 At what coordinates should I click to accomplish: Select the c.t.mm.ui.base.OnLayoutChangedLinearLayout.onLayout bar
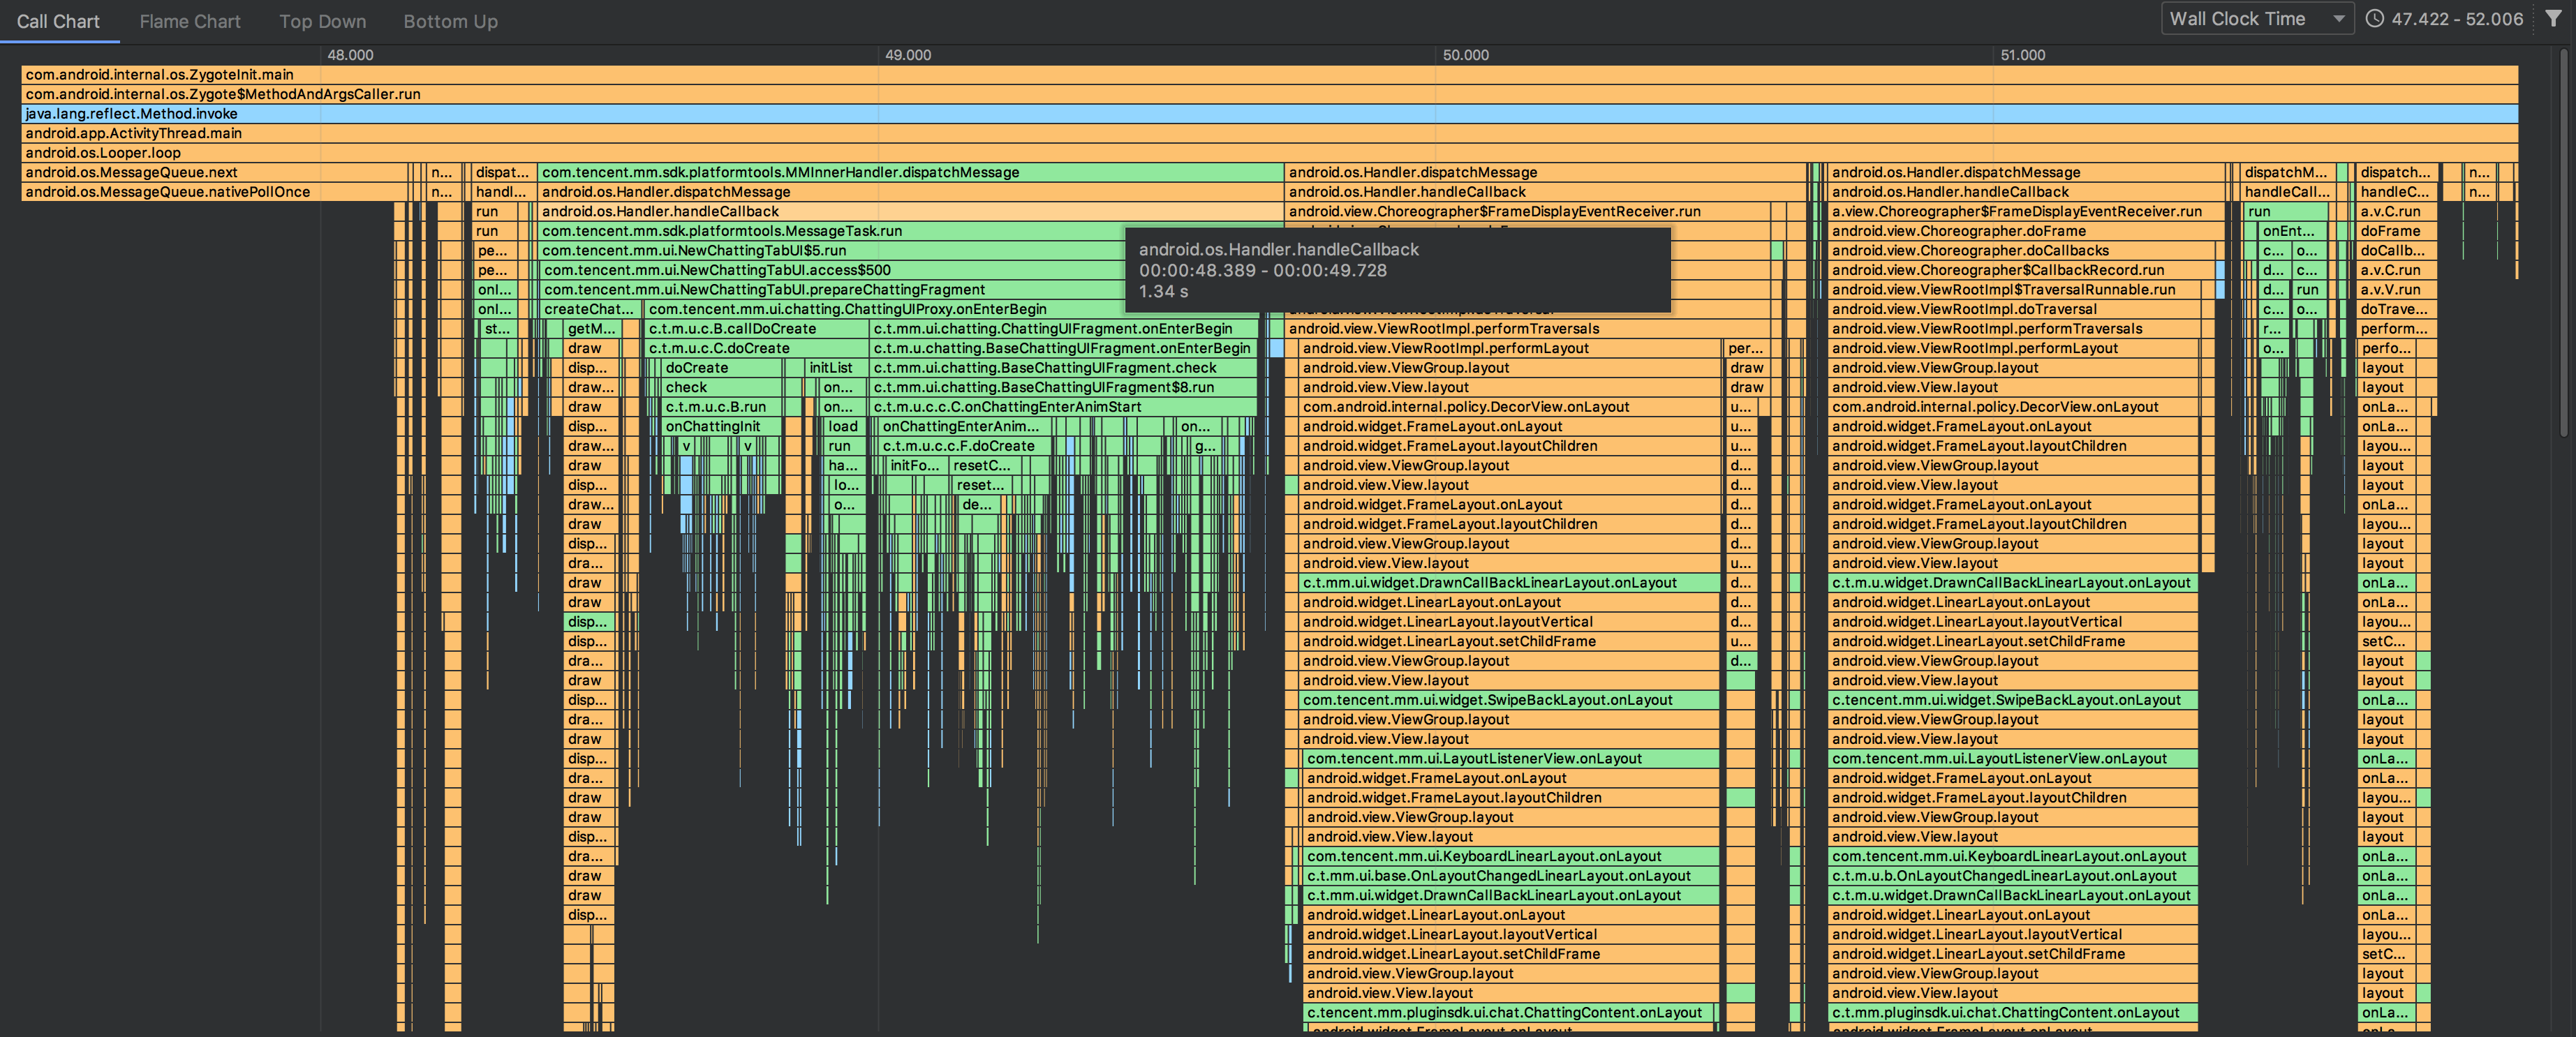click(1511, 875)
